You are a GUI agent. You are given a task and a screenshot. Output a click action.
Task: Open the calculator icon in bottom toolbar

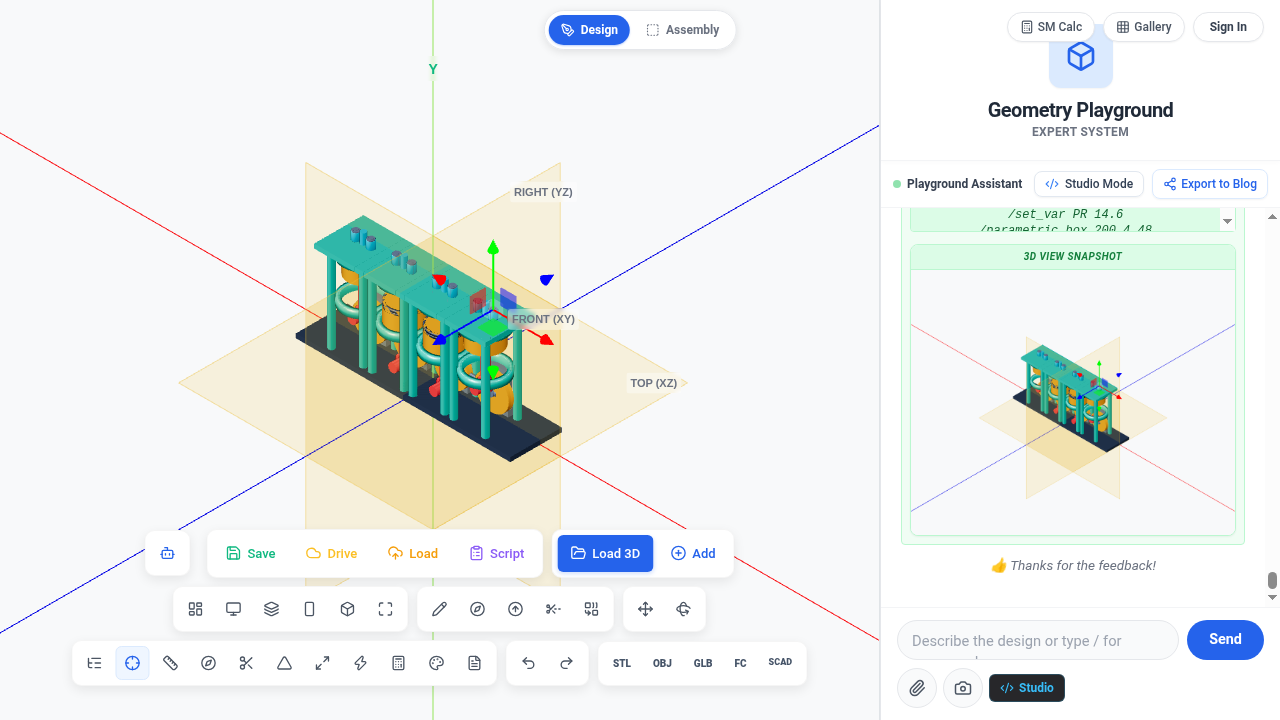click(399, 663)
